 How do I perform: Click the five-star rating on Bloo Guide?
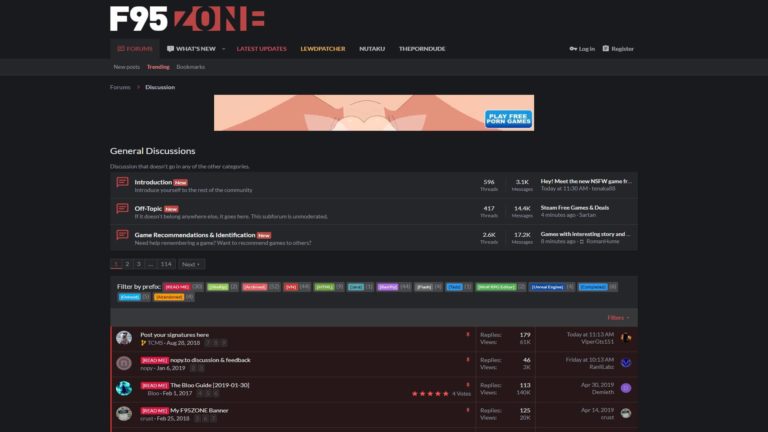[428, 394]
